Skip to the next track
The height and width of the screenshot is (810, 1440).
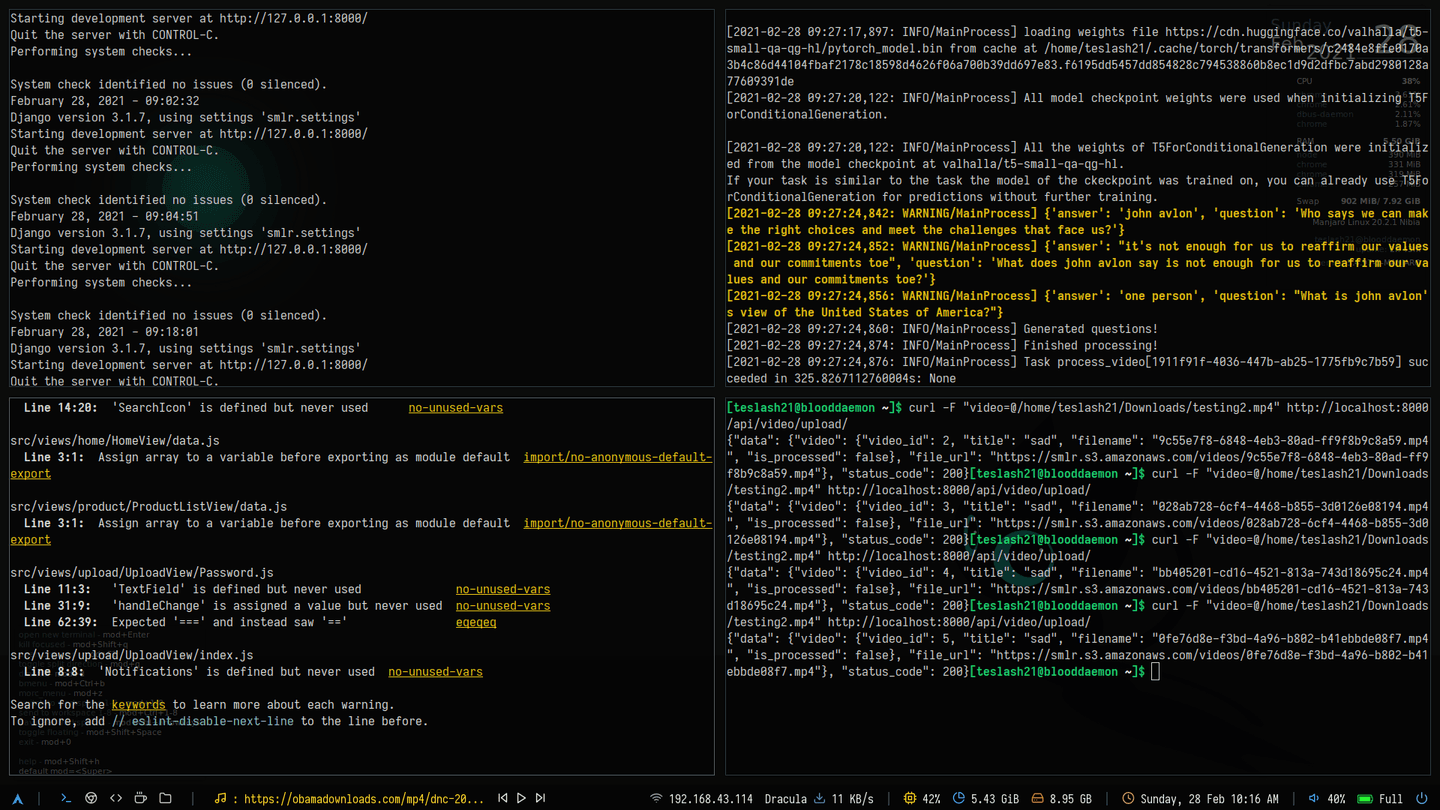coord(540,798)
